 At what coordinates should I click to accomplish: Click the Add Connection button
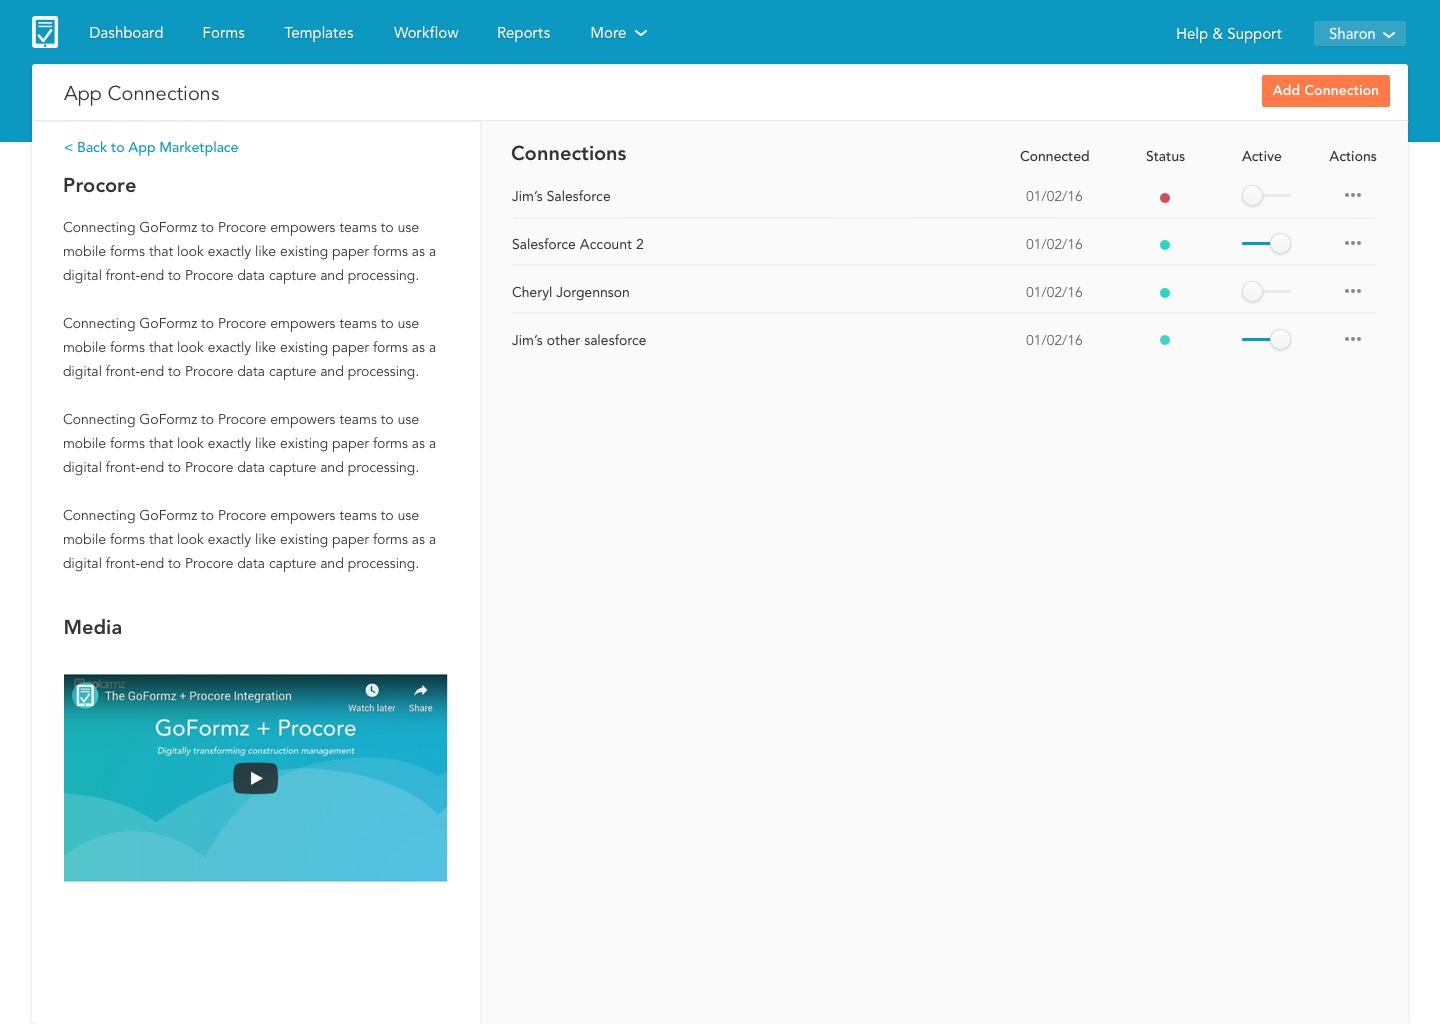[x=1325, y=91]
